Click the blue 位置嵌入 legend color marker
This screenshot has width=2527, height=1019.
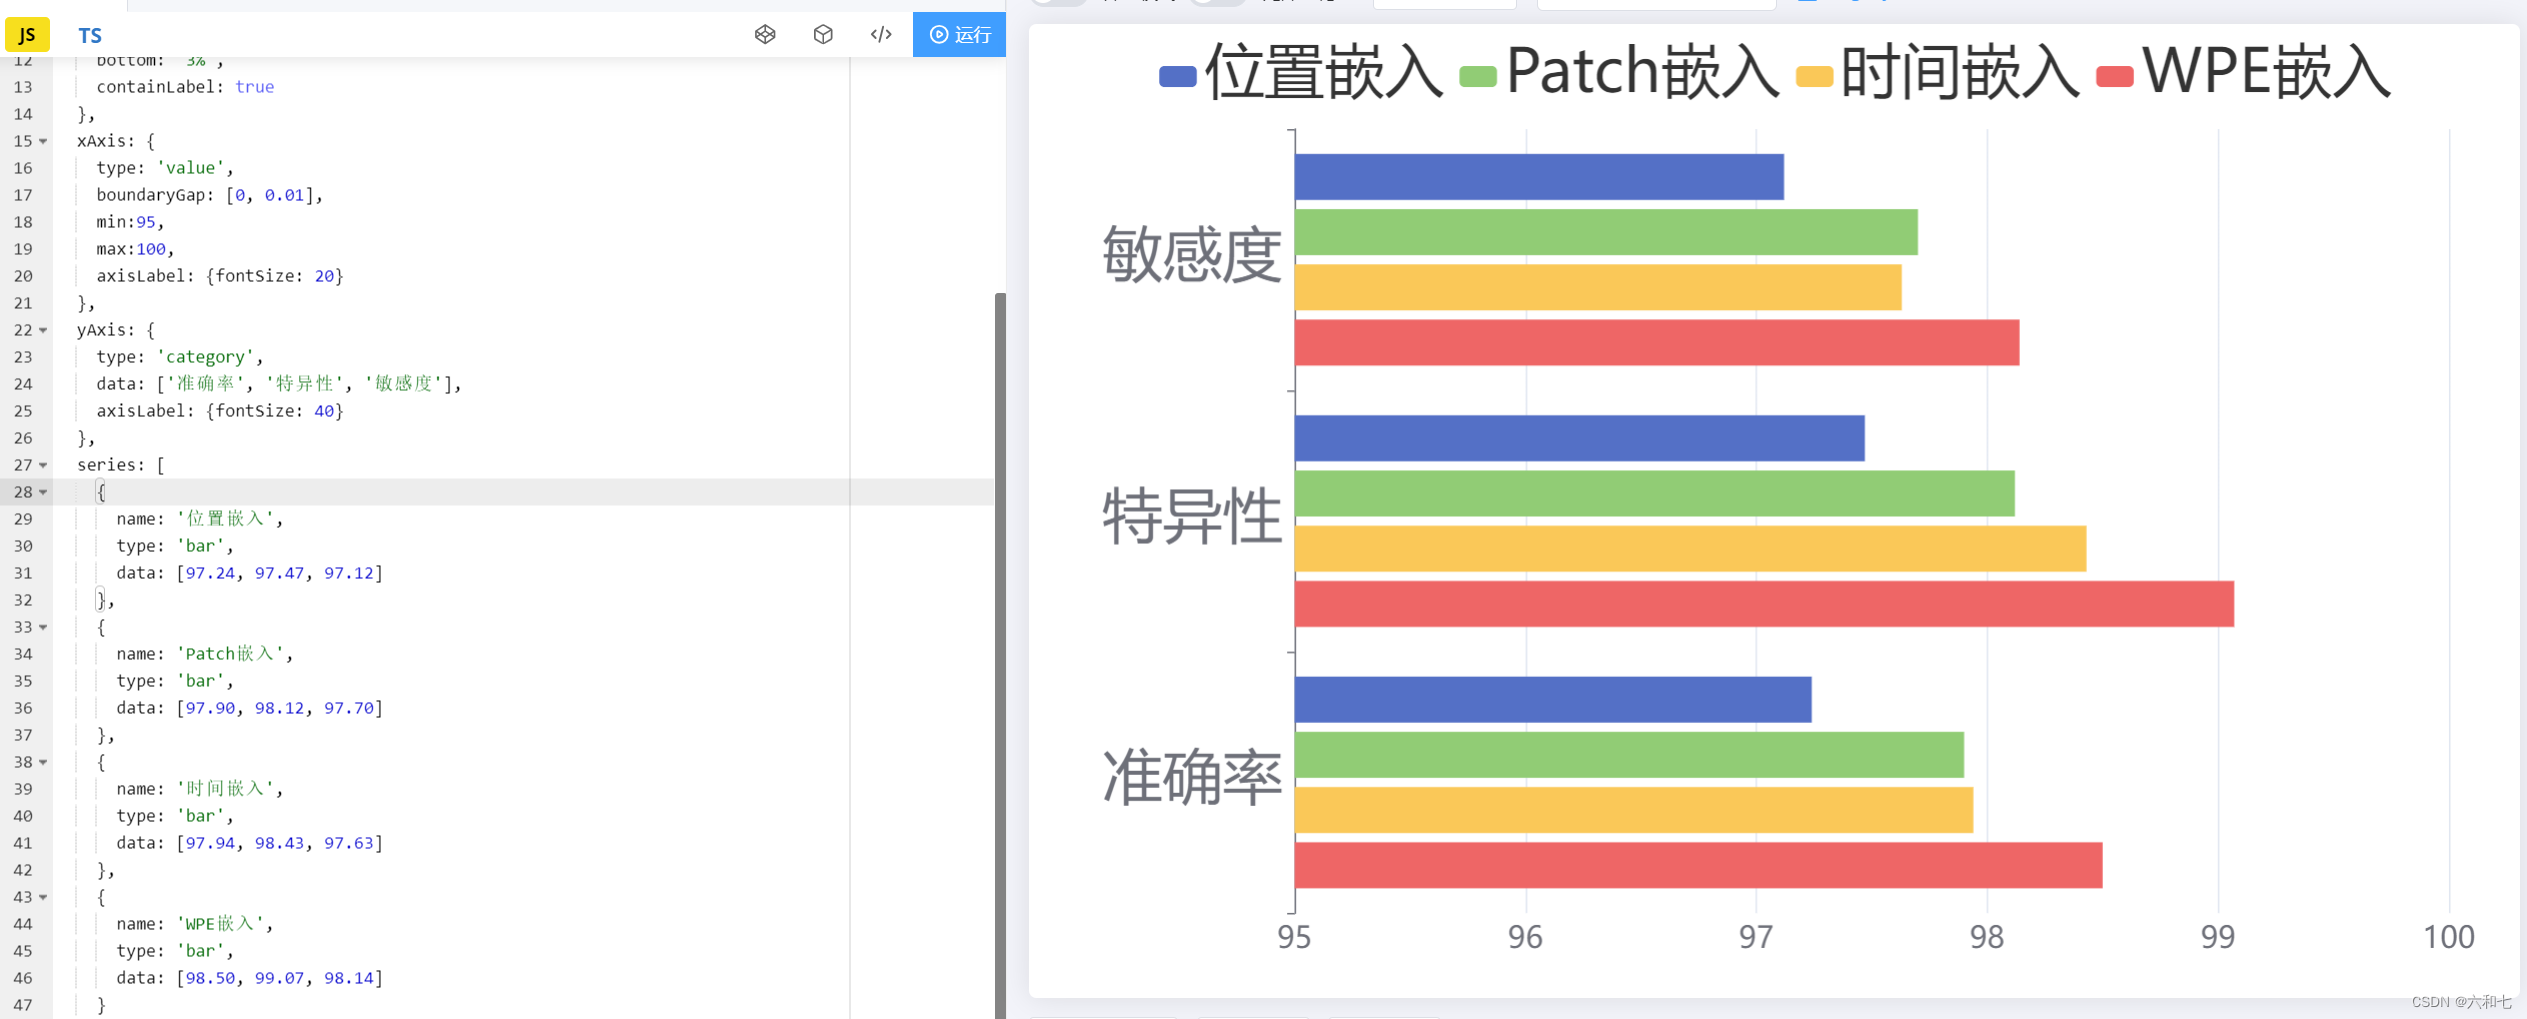1178,77
